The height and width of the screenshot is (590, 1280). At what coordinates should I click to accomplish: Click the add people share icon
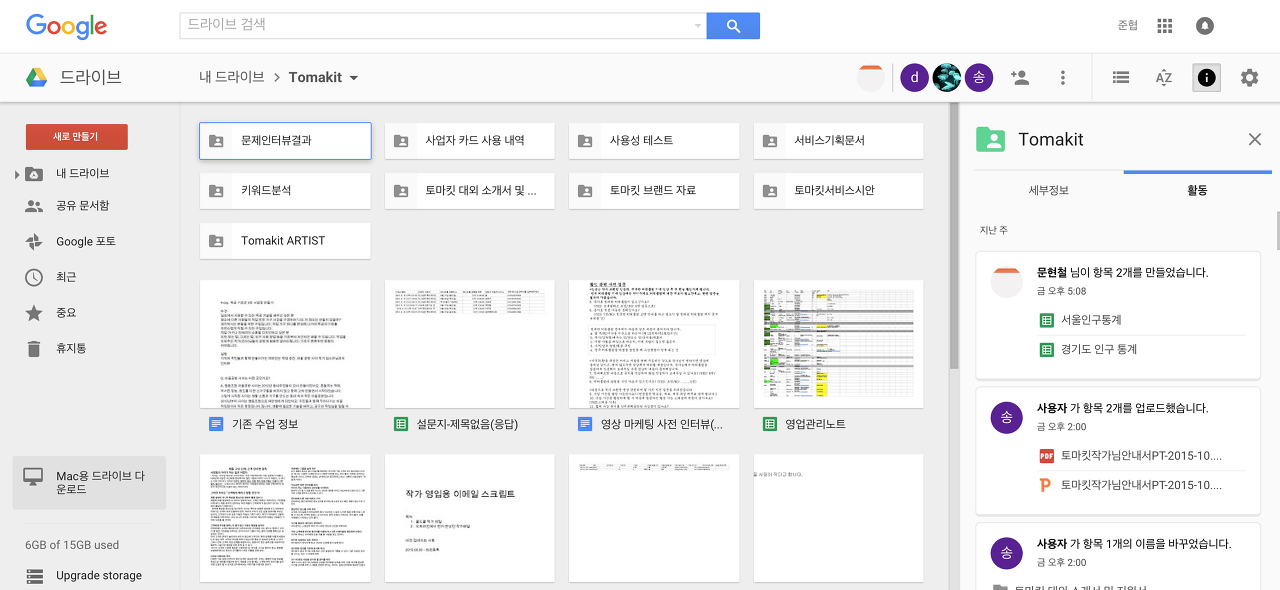1020,77
